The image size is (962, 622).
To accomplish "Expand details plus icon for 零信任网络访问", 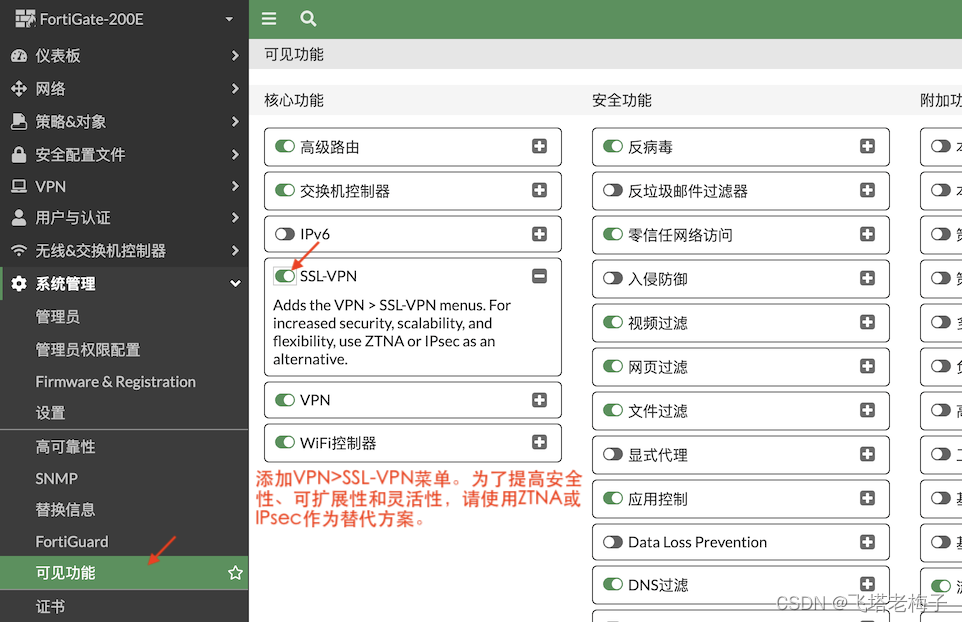I will tap(868, 234).
